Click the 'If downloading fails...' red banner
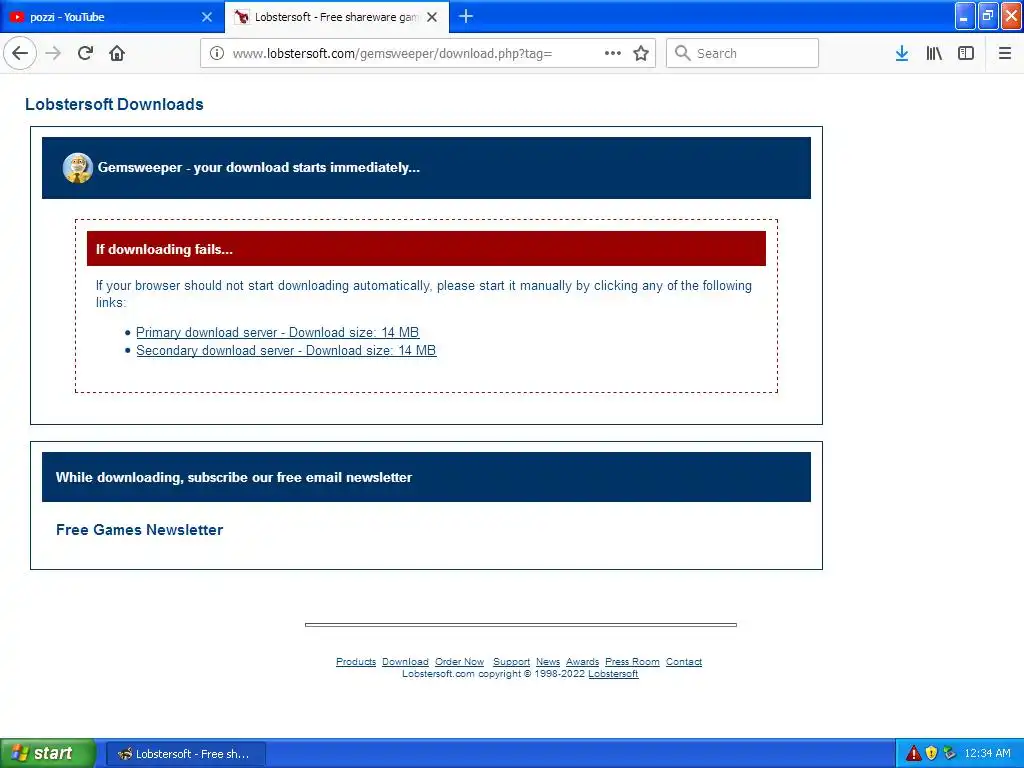Viewport: 1024px width, 768px height. pos(426,249)
